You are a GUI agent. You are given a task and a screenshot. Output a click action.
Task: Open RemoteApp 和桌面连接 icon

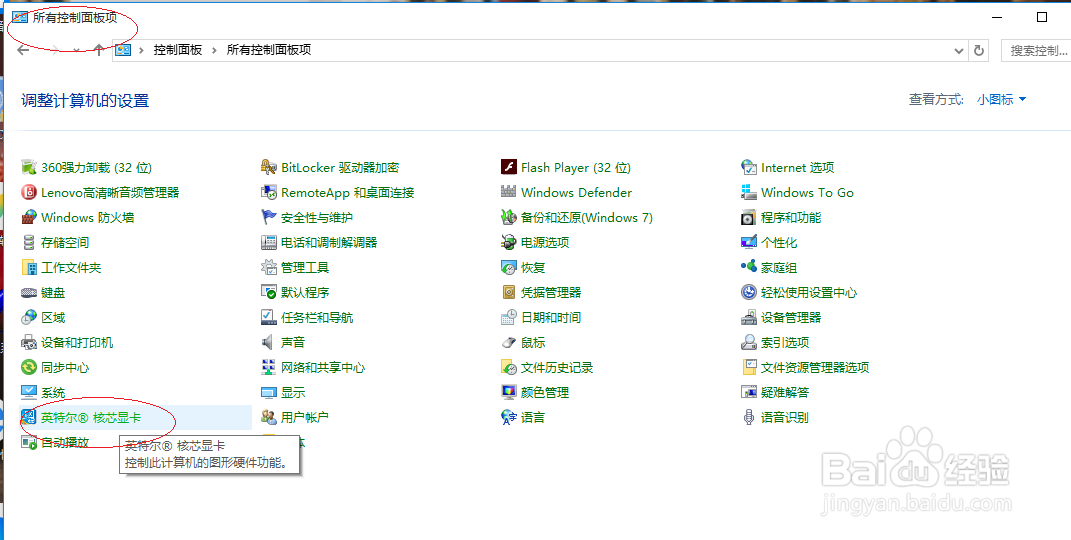click(268, 193)
